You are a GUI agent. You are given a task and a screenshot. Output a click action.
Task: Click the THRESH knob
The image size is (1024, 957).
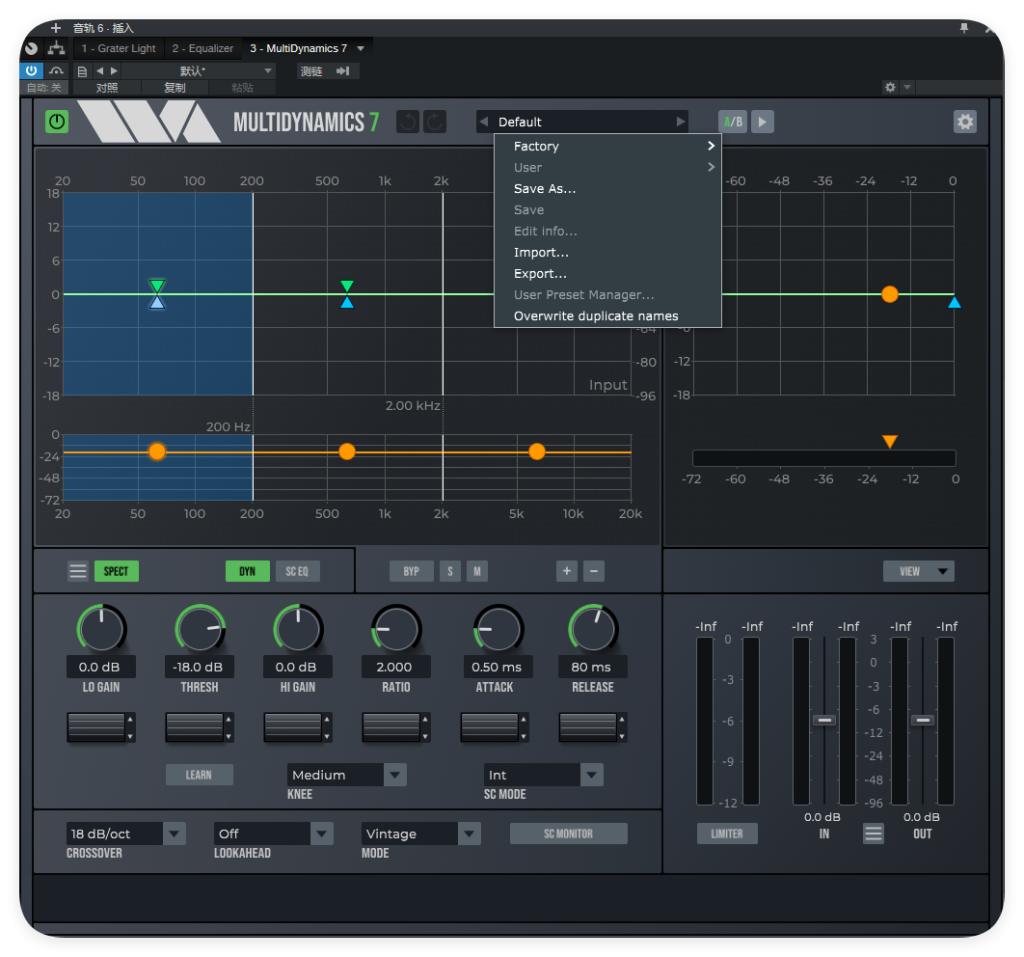point(200,629)
